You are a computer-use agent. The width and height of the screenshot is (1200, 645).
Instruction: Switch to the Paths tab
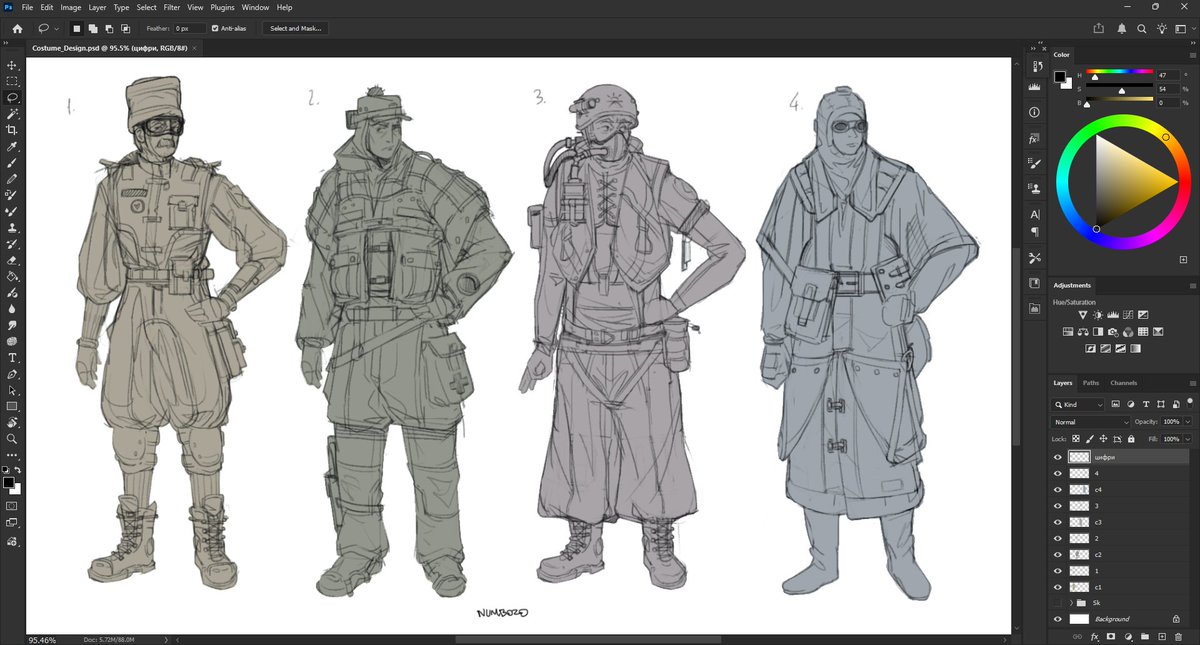tap(1091, 383)
